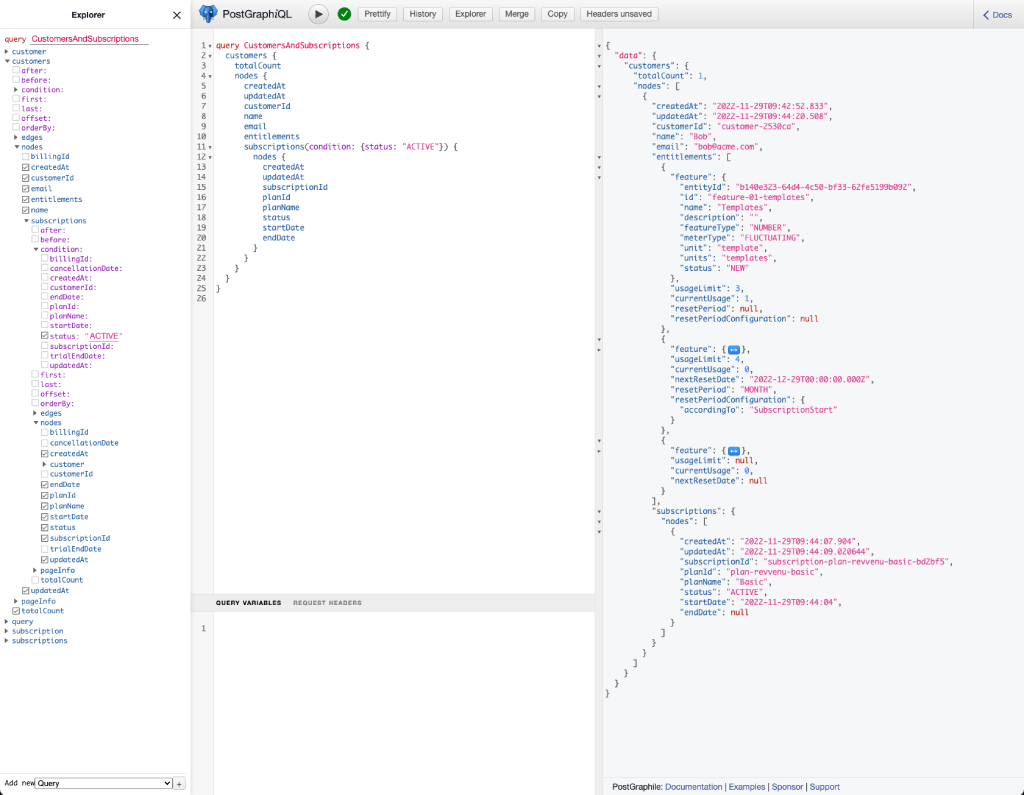Open the Docs panel
This screenshot has width=1024, height=795.
click(997, 15)
